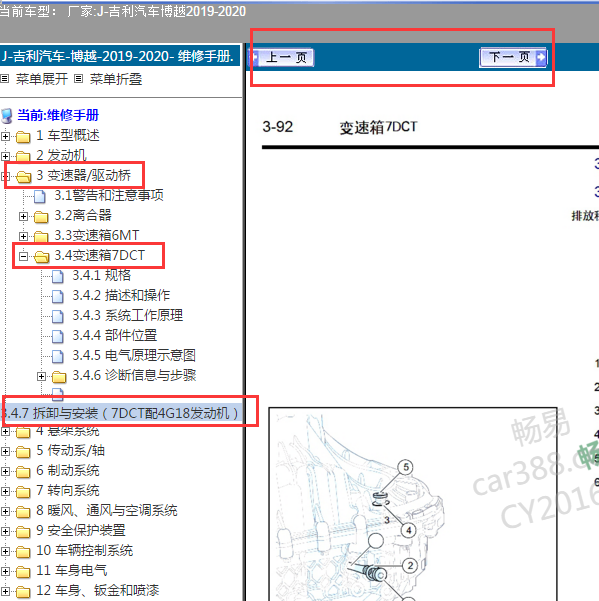Expand the 1 车型概述 tree node

coord(5,136)
